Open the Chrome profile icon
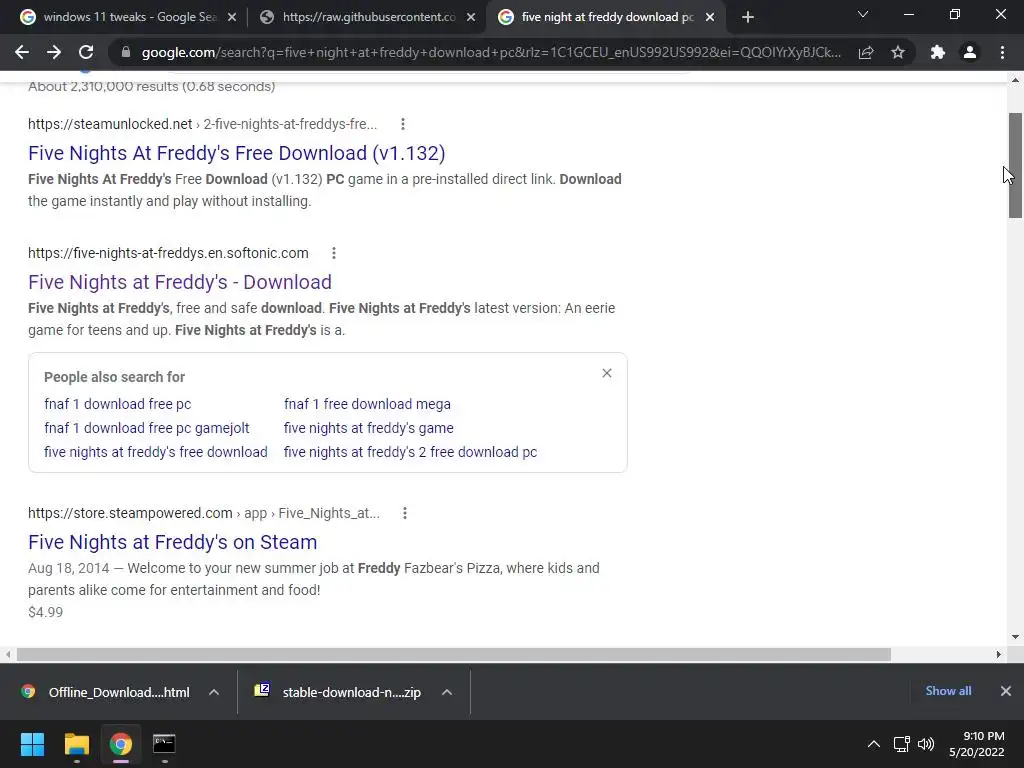Image resolution: width=1024 pixels, height=768 pixels. 970,52
